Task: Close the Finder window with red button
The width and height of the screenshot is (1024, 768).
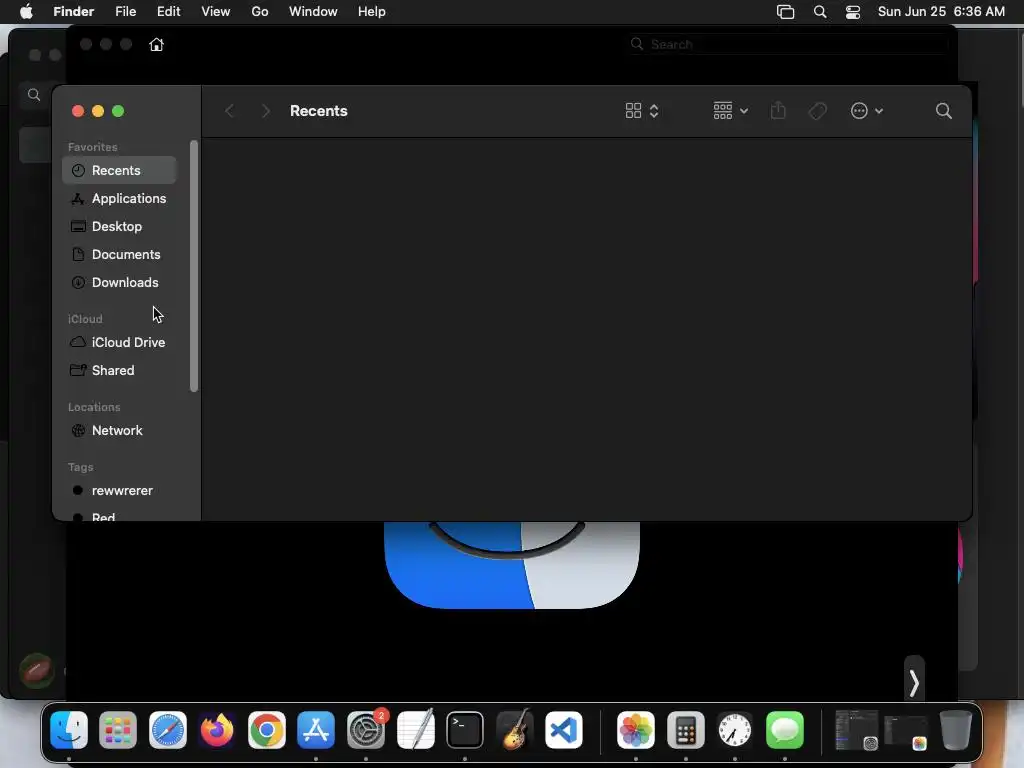Action: click(78, 111)
